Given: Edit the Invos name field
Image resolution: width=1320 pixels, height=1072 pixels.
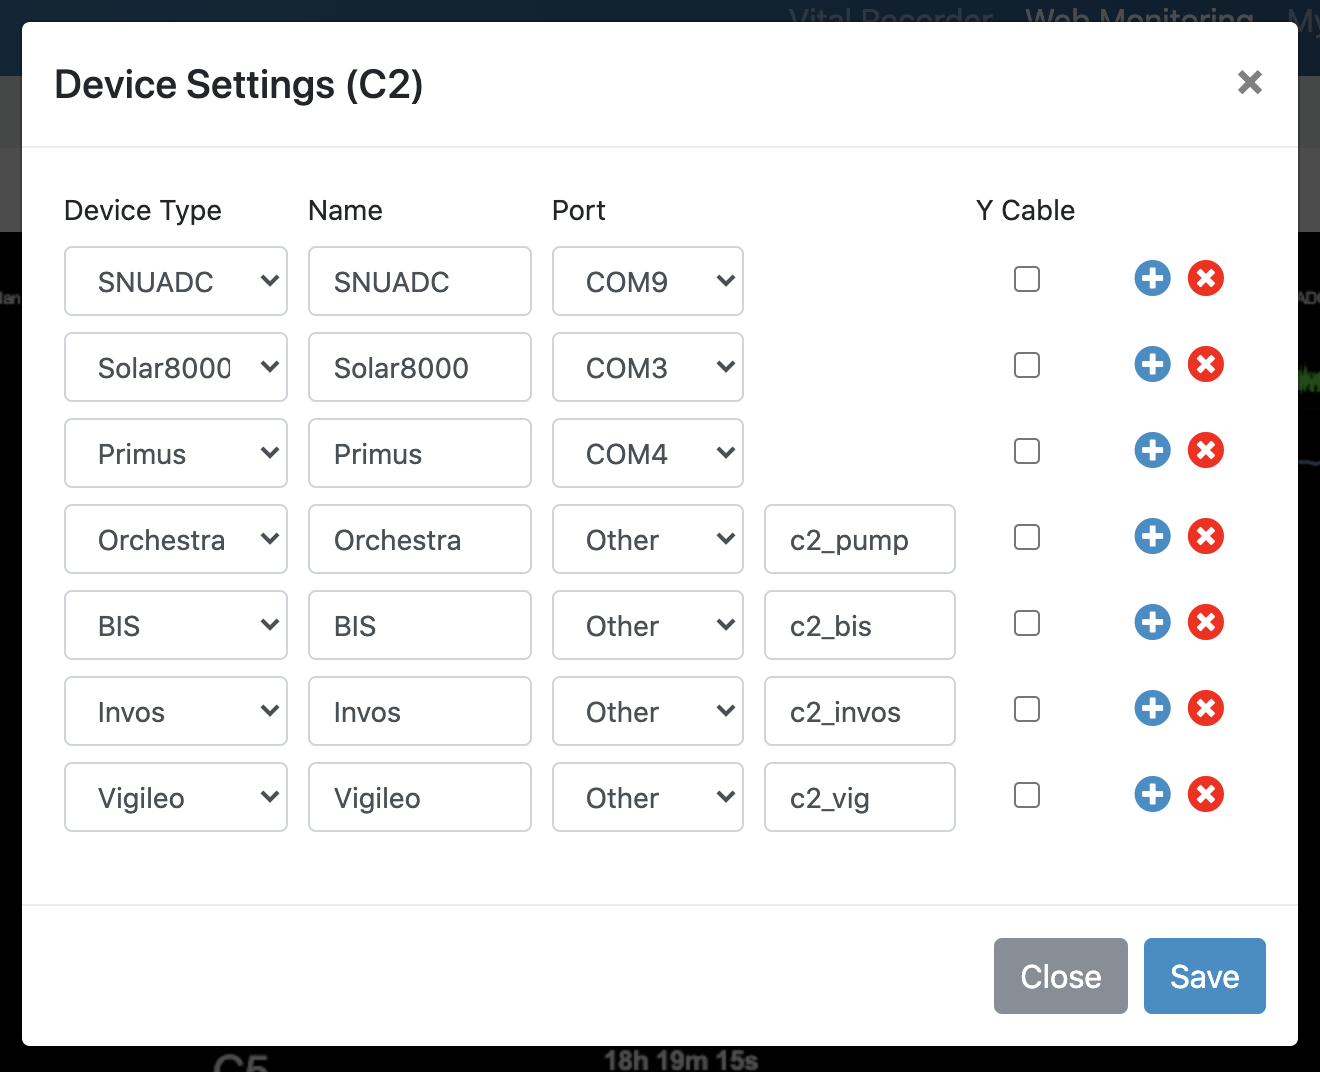Looking at the screenshot, I should [x=420, y=711].
